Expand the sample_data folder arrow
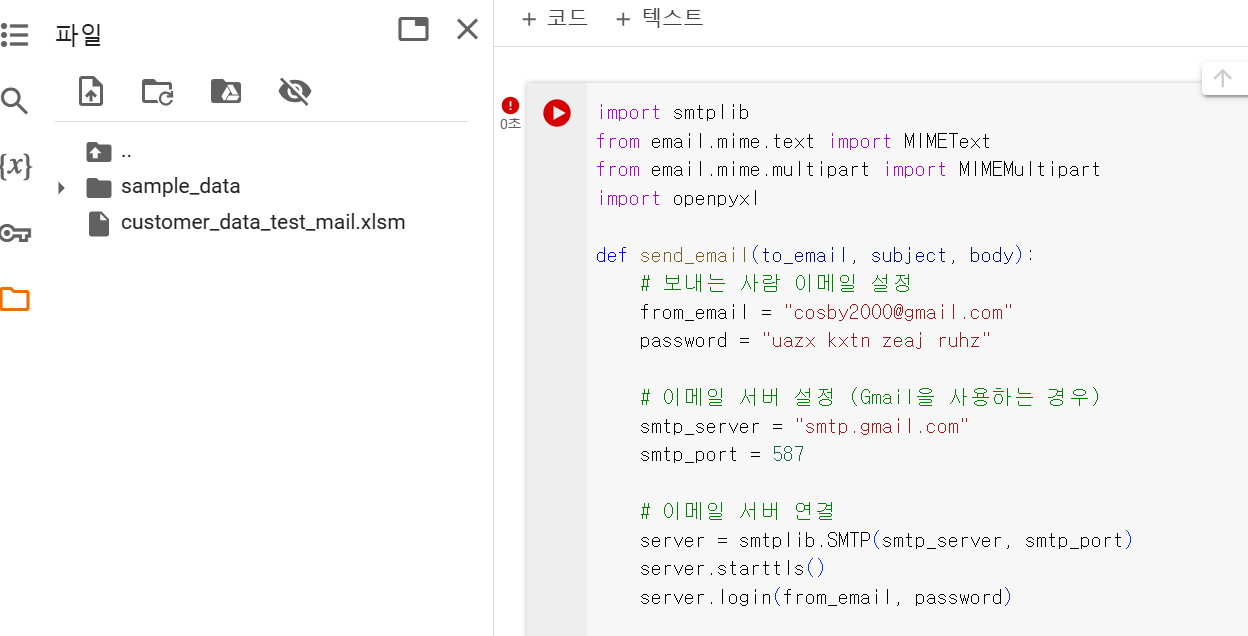1248x636 pixels. click(61, 187)
